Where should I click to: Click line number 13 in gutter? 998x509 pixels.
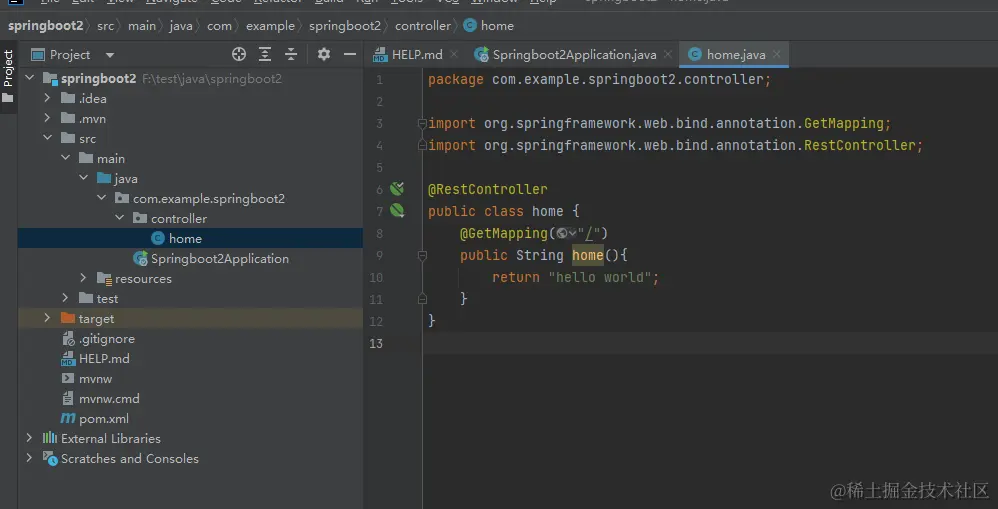[x=376, y=343]
